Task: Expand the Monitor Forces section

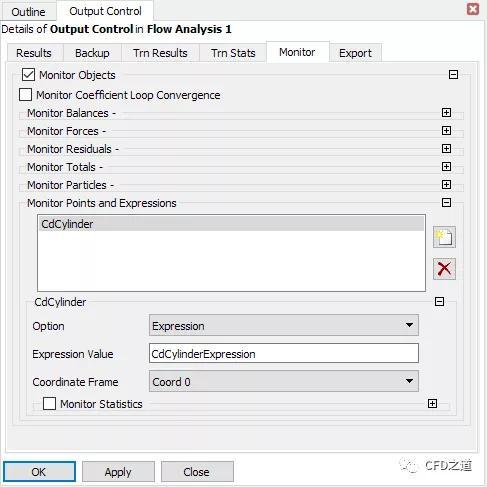Action: point(446,131)
